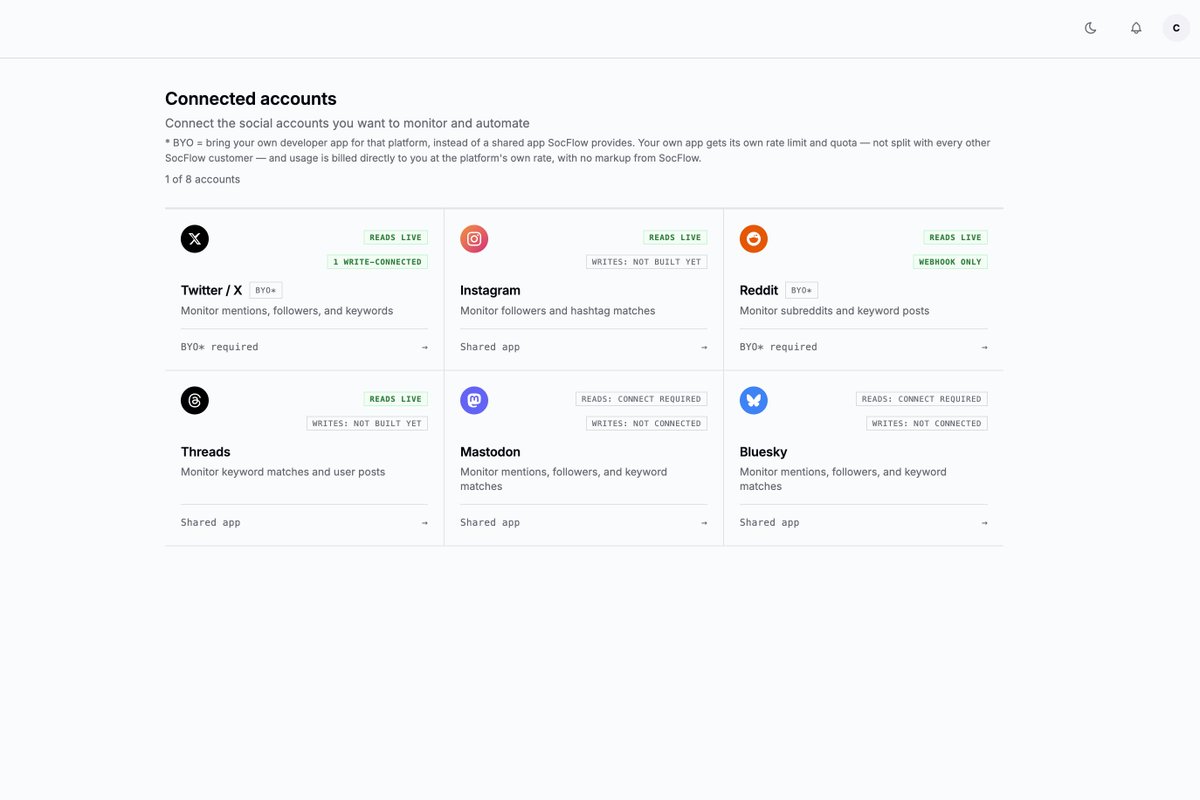The height and width of the screenshot is (800, 1200).
Task: Click the arrow on the Instagram card
Action: [x=704, y=347]
